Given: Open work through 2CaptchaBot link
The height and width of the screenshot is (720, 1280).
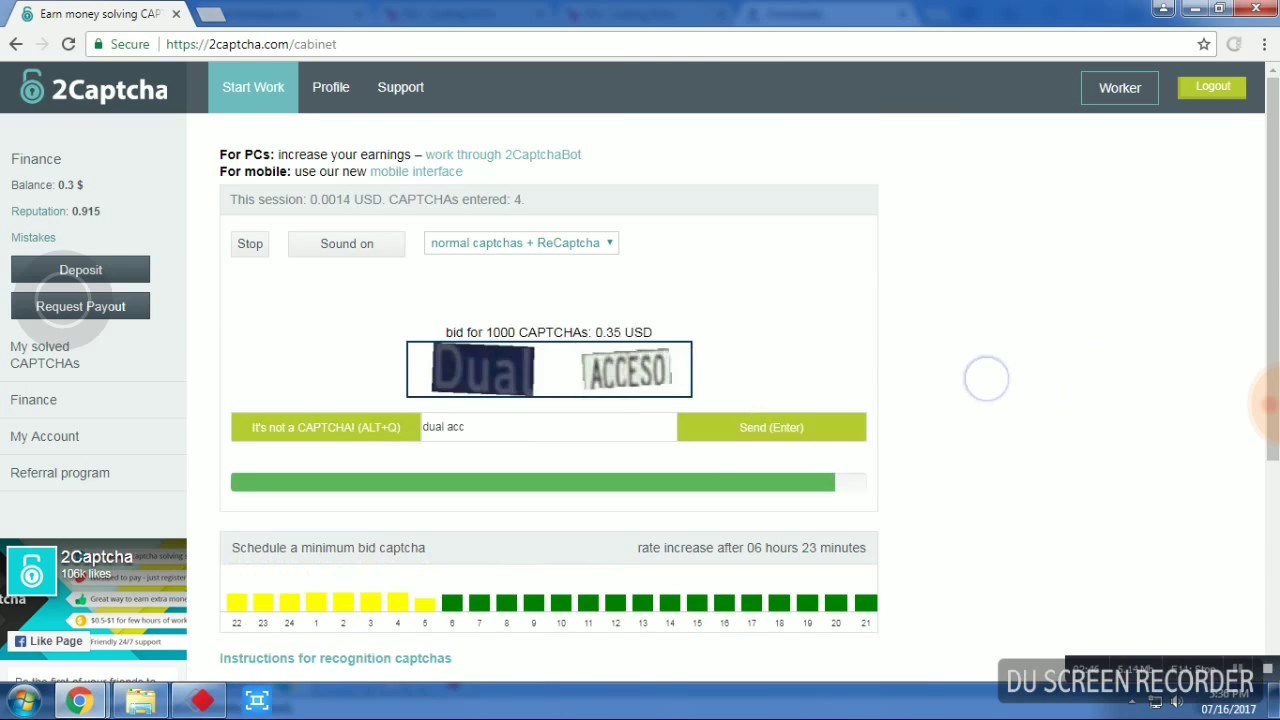Looking at the screenshot, I should (x=503, y=155).
